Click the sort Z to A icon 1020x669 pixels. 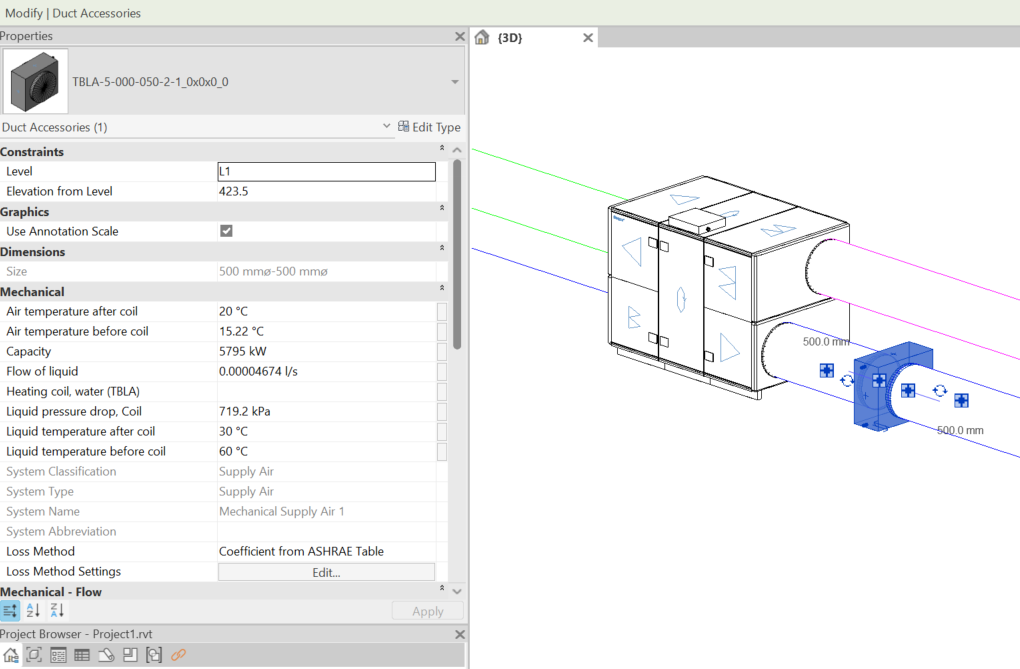pyautogui.click(x=57, y=610)
